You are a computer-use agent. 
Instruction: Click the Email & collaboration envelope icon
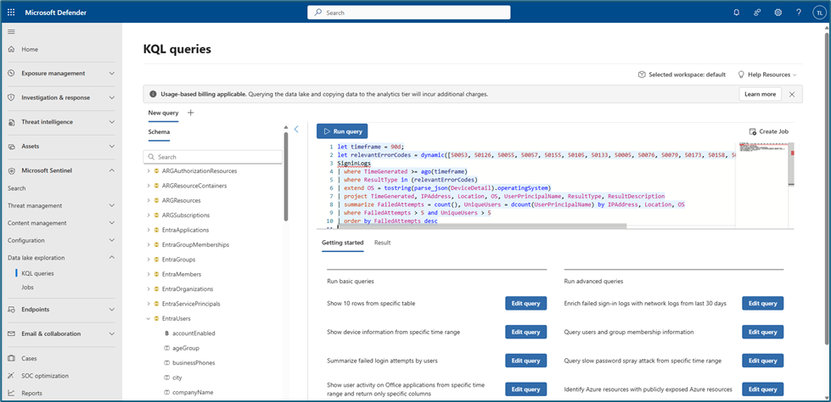[x=11, y=334]
